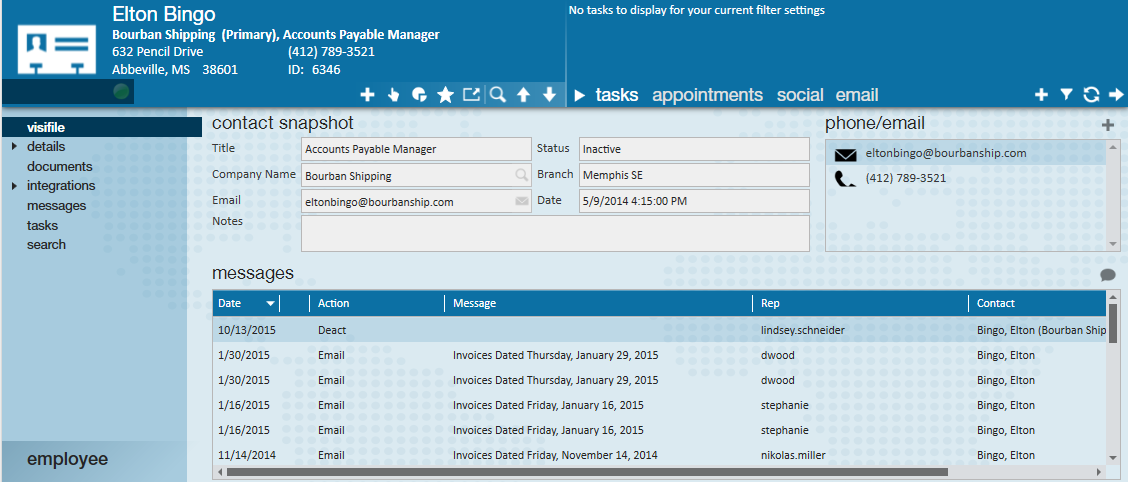Image resolution: width=1128 pixels, height=482 pixels.
Task: Click the employee section at sidebar bottom
Action: pyautogui.click(x=94, y=459)
